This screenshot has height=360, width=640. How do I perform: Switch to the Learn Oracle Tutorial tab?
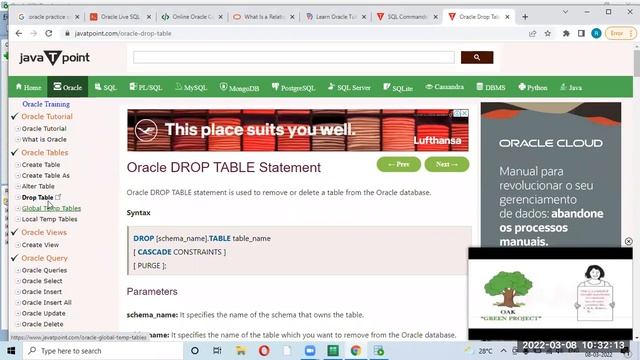(336, 17)
